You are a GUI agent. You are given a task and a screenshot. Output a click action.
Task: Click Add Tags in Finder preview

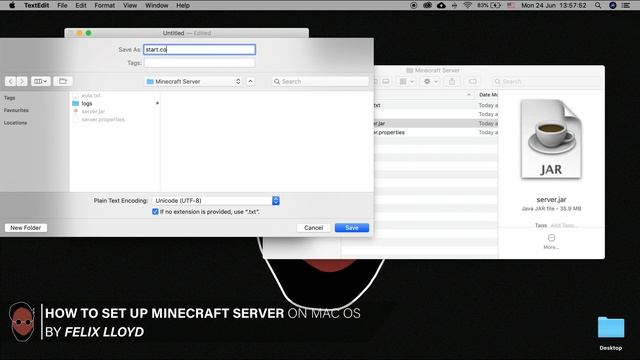[563, 225]
